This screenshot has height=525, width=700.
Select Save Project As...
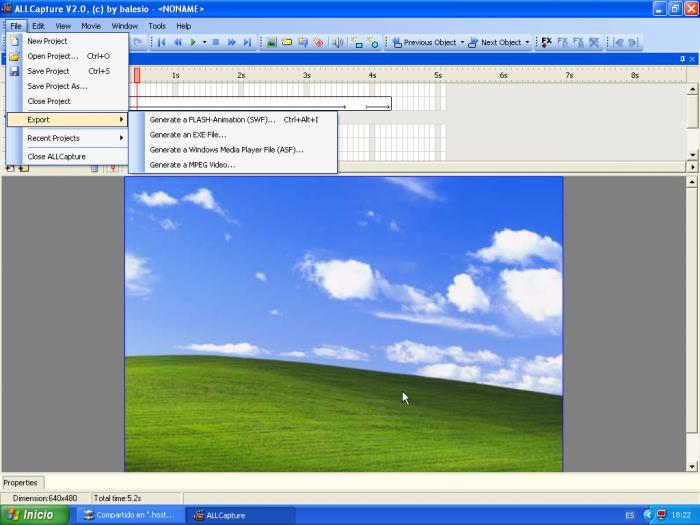coord(67,86)
